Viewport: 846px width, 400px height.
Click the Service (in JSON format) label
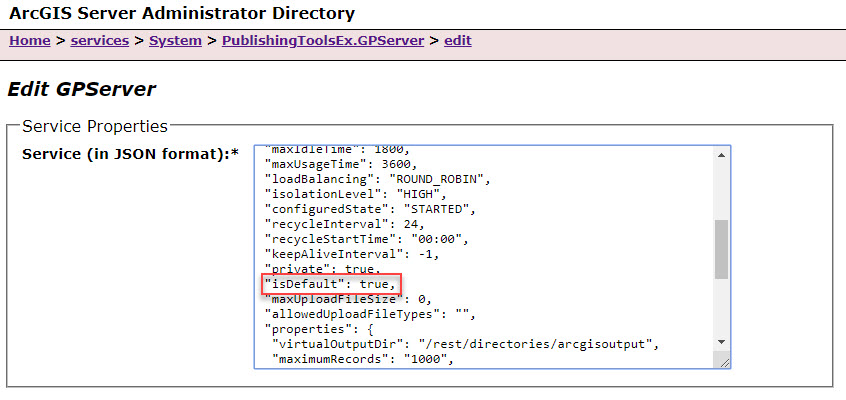click(x=131, y=154)
